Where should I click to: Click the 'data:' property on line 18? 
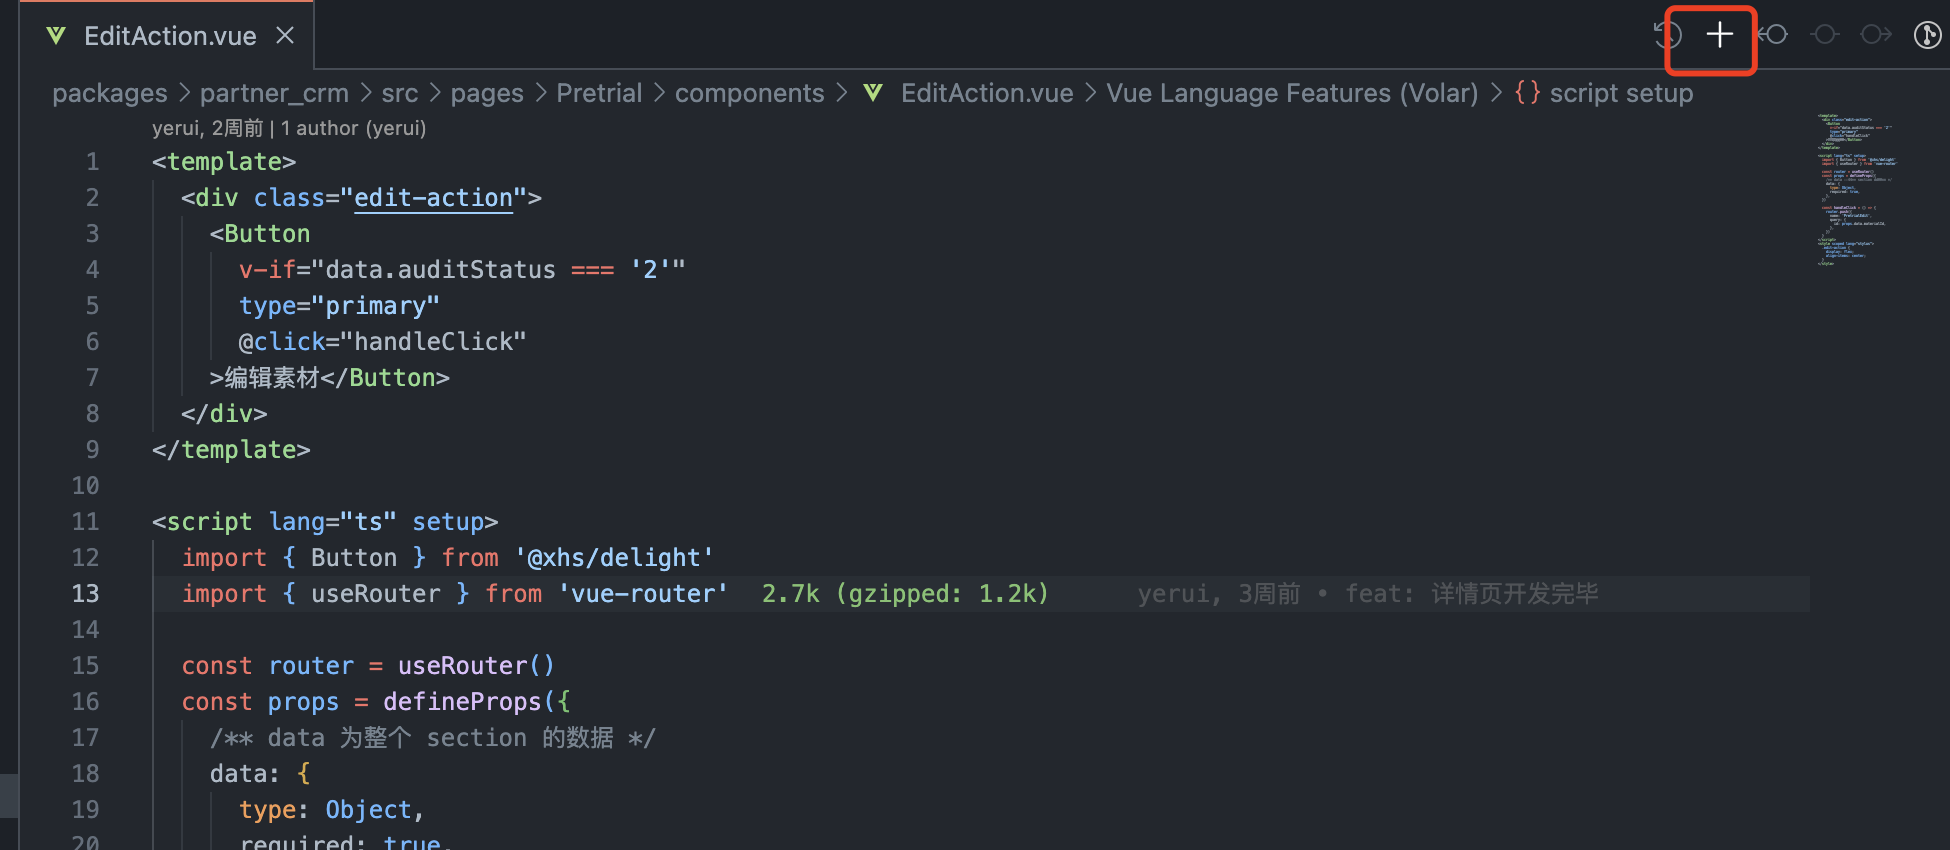tap(245, 774)
